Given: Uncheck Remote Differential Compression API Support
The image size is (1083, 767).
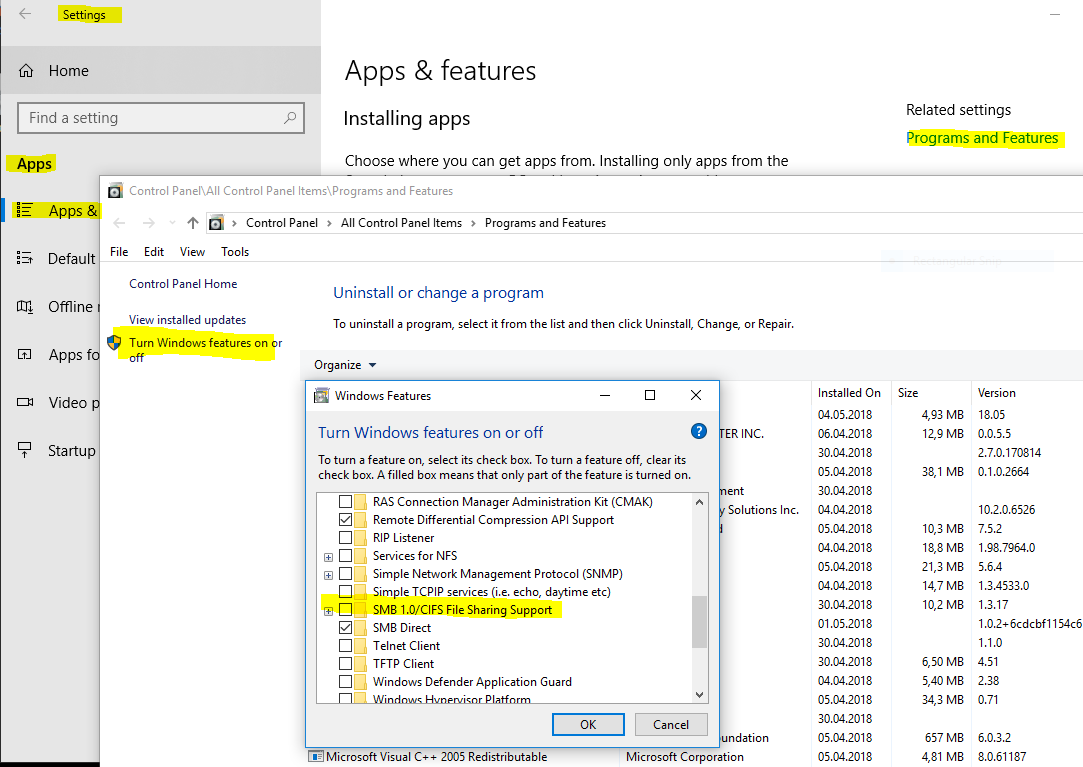Looking at the screenshot, I should [x=345, y=520].
